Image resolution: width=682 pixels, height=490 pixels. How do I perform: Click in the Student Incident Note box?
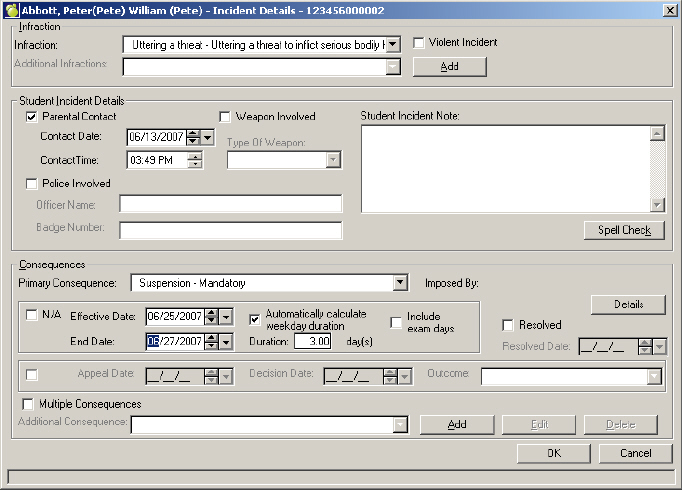coord(504,168)
